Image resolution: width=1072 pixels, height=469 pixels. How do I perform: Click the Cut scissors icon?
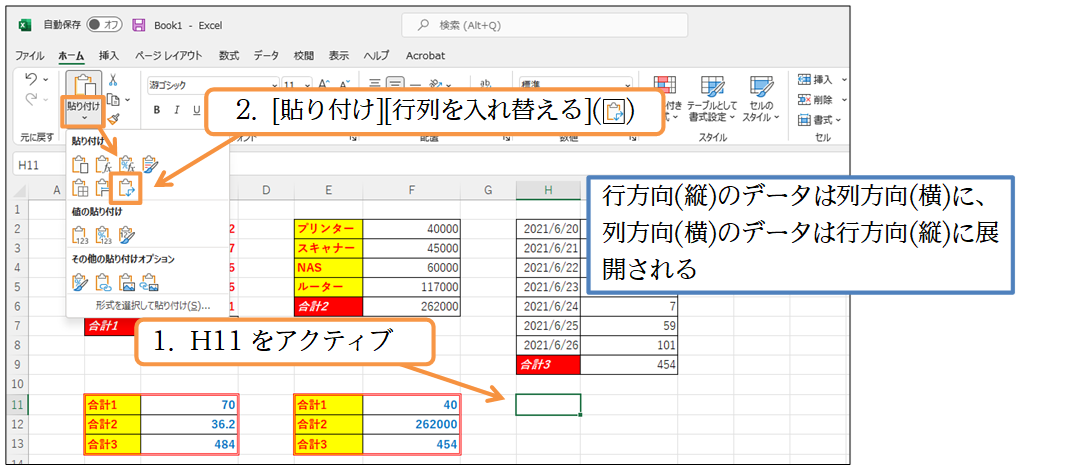click(x=113, y=80)
